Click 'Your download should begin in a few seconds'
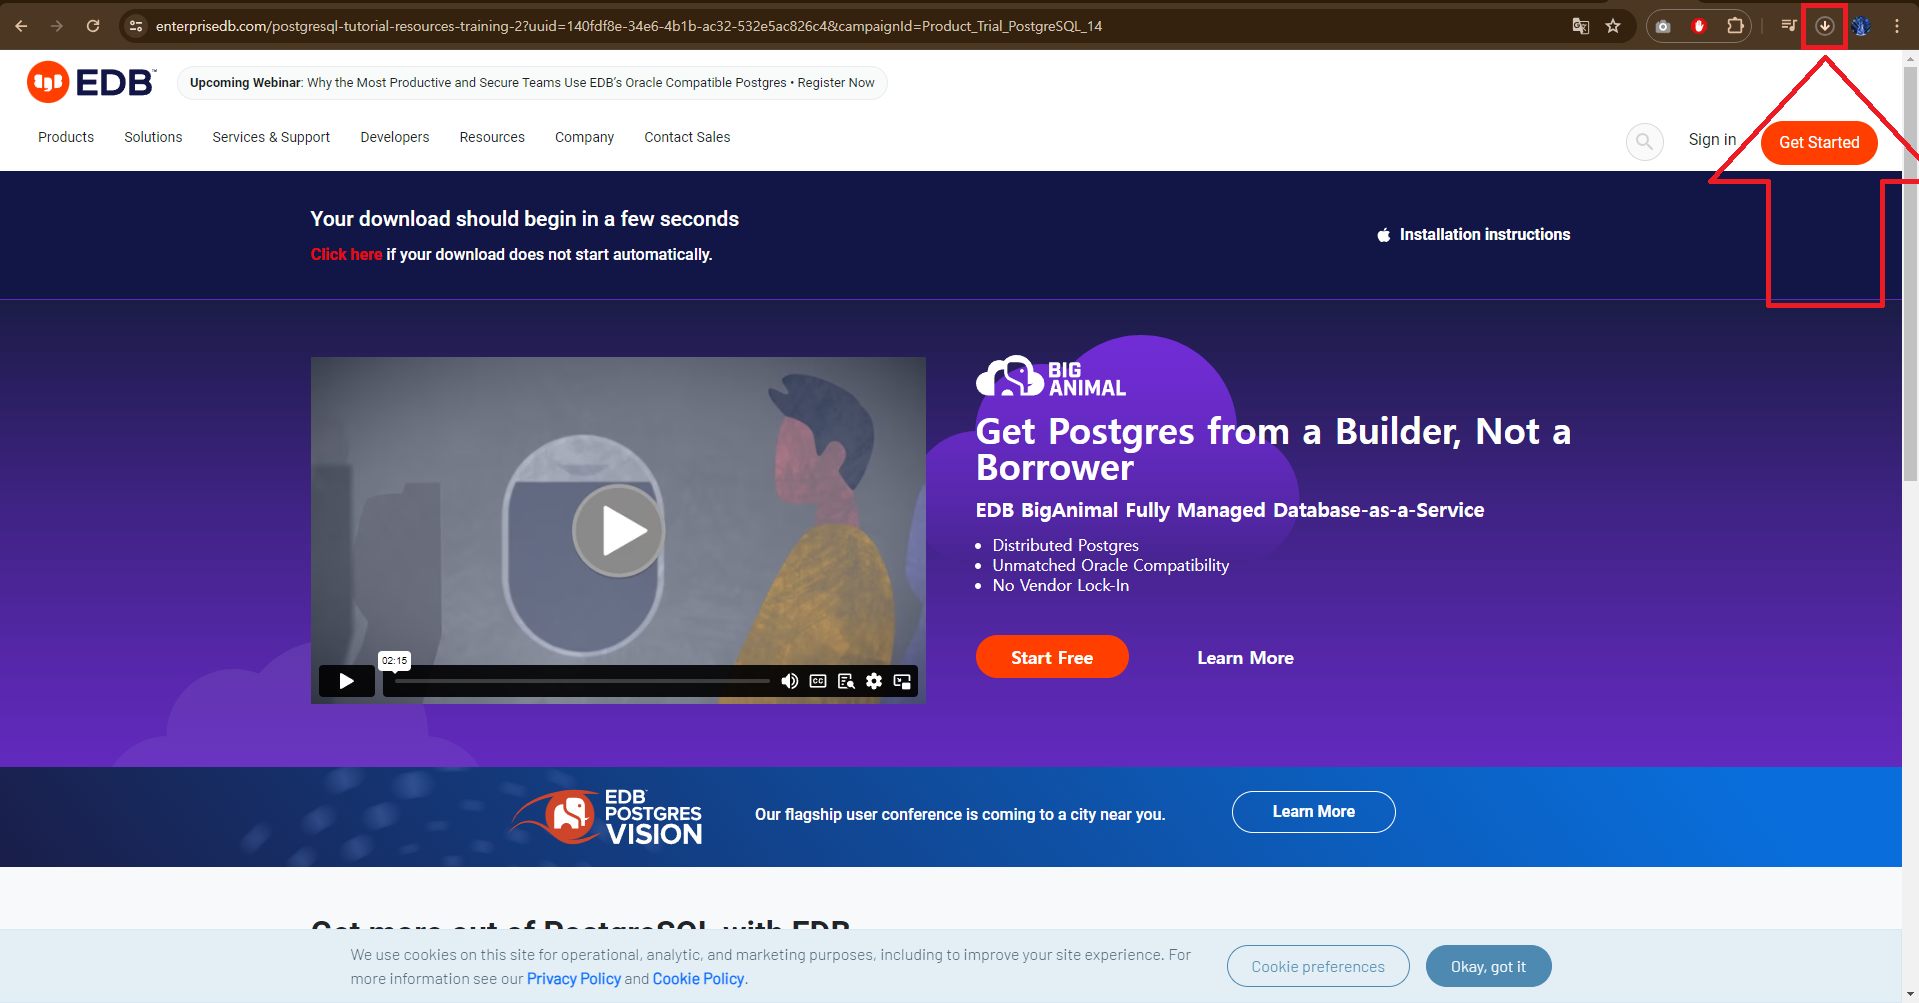Image resolution: width=1919 pixels, height=1003 pixels. tap(525, 219)
